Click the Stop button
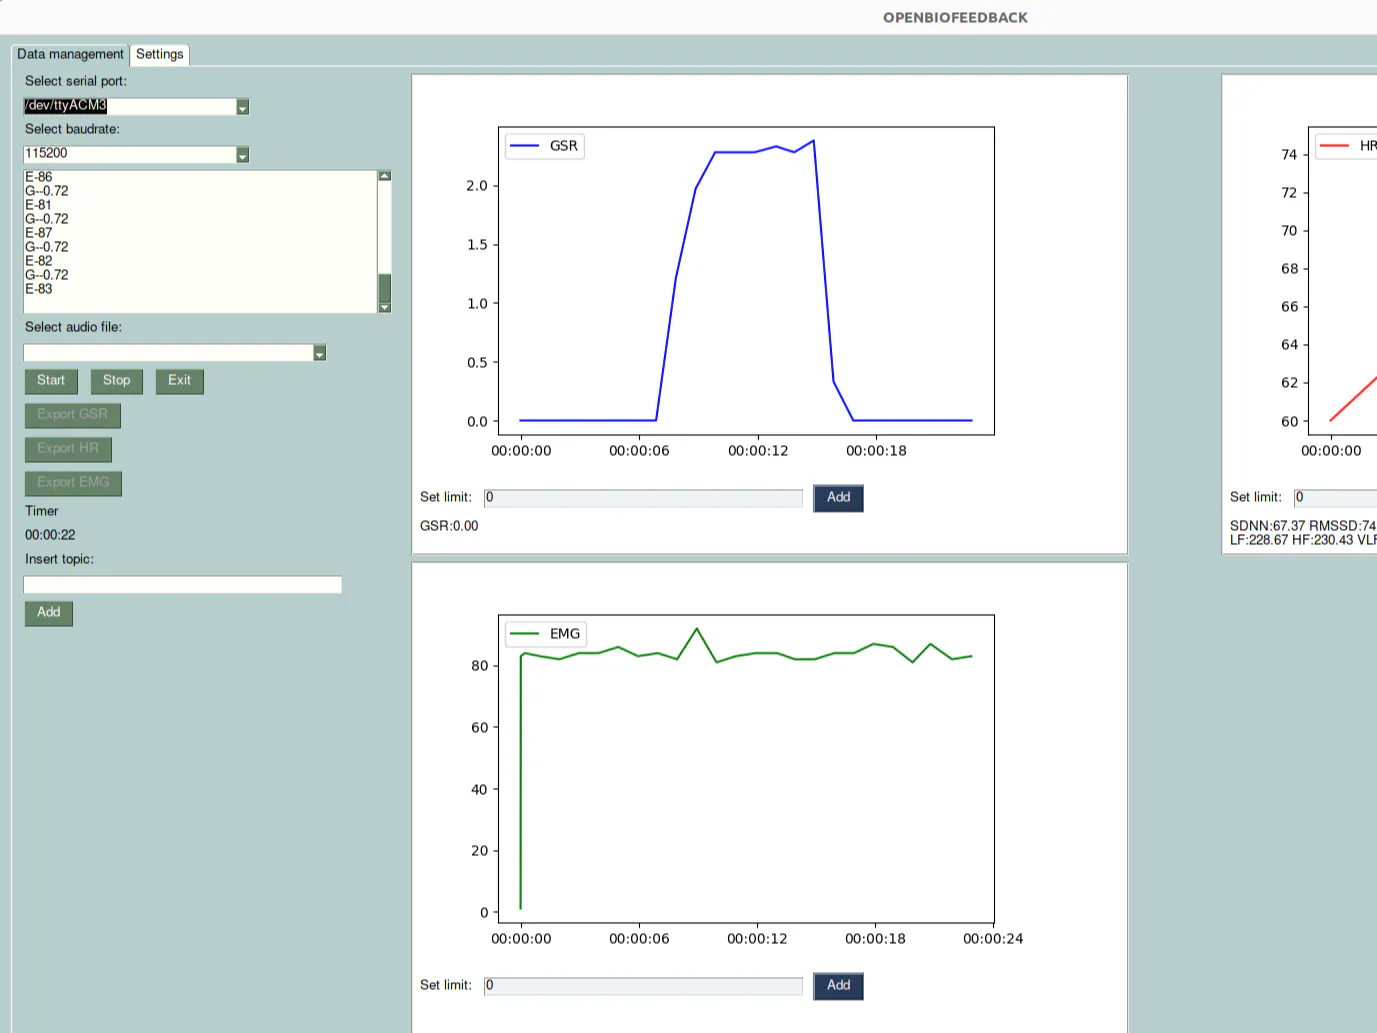This screenshot has height=1033, width=1377. pyautogui.click(x=117, y=381)
